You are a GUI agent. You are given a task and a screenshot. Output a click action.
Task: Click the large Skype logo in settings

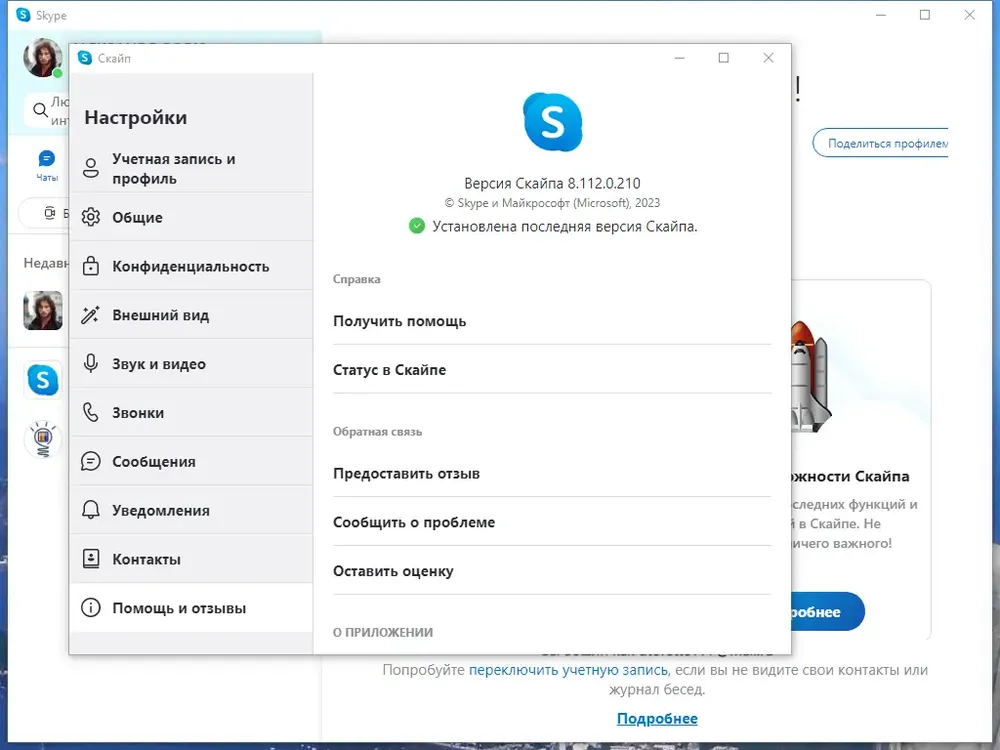552,122
